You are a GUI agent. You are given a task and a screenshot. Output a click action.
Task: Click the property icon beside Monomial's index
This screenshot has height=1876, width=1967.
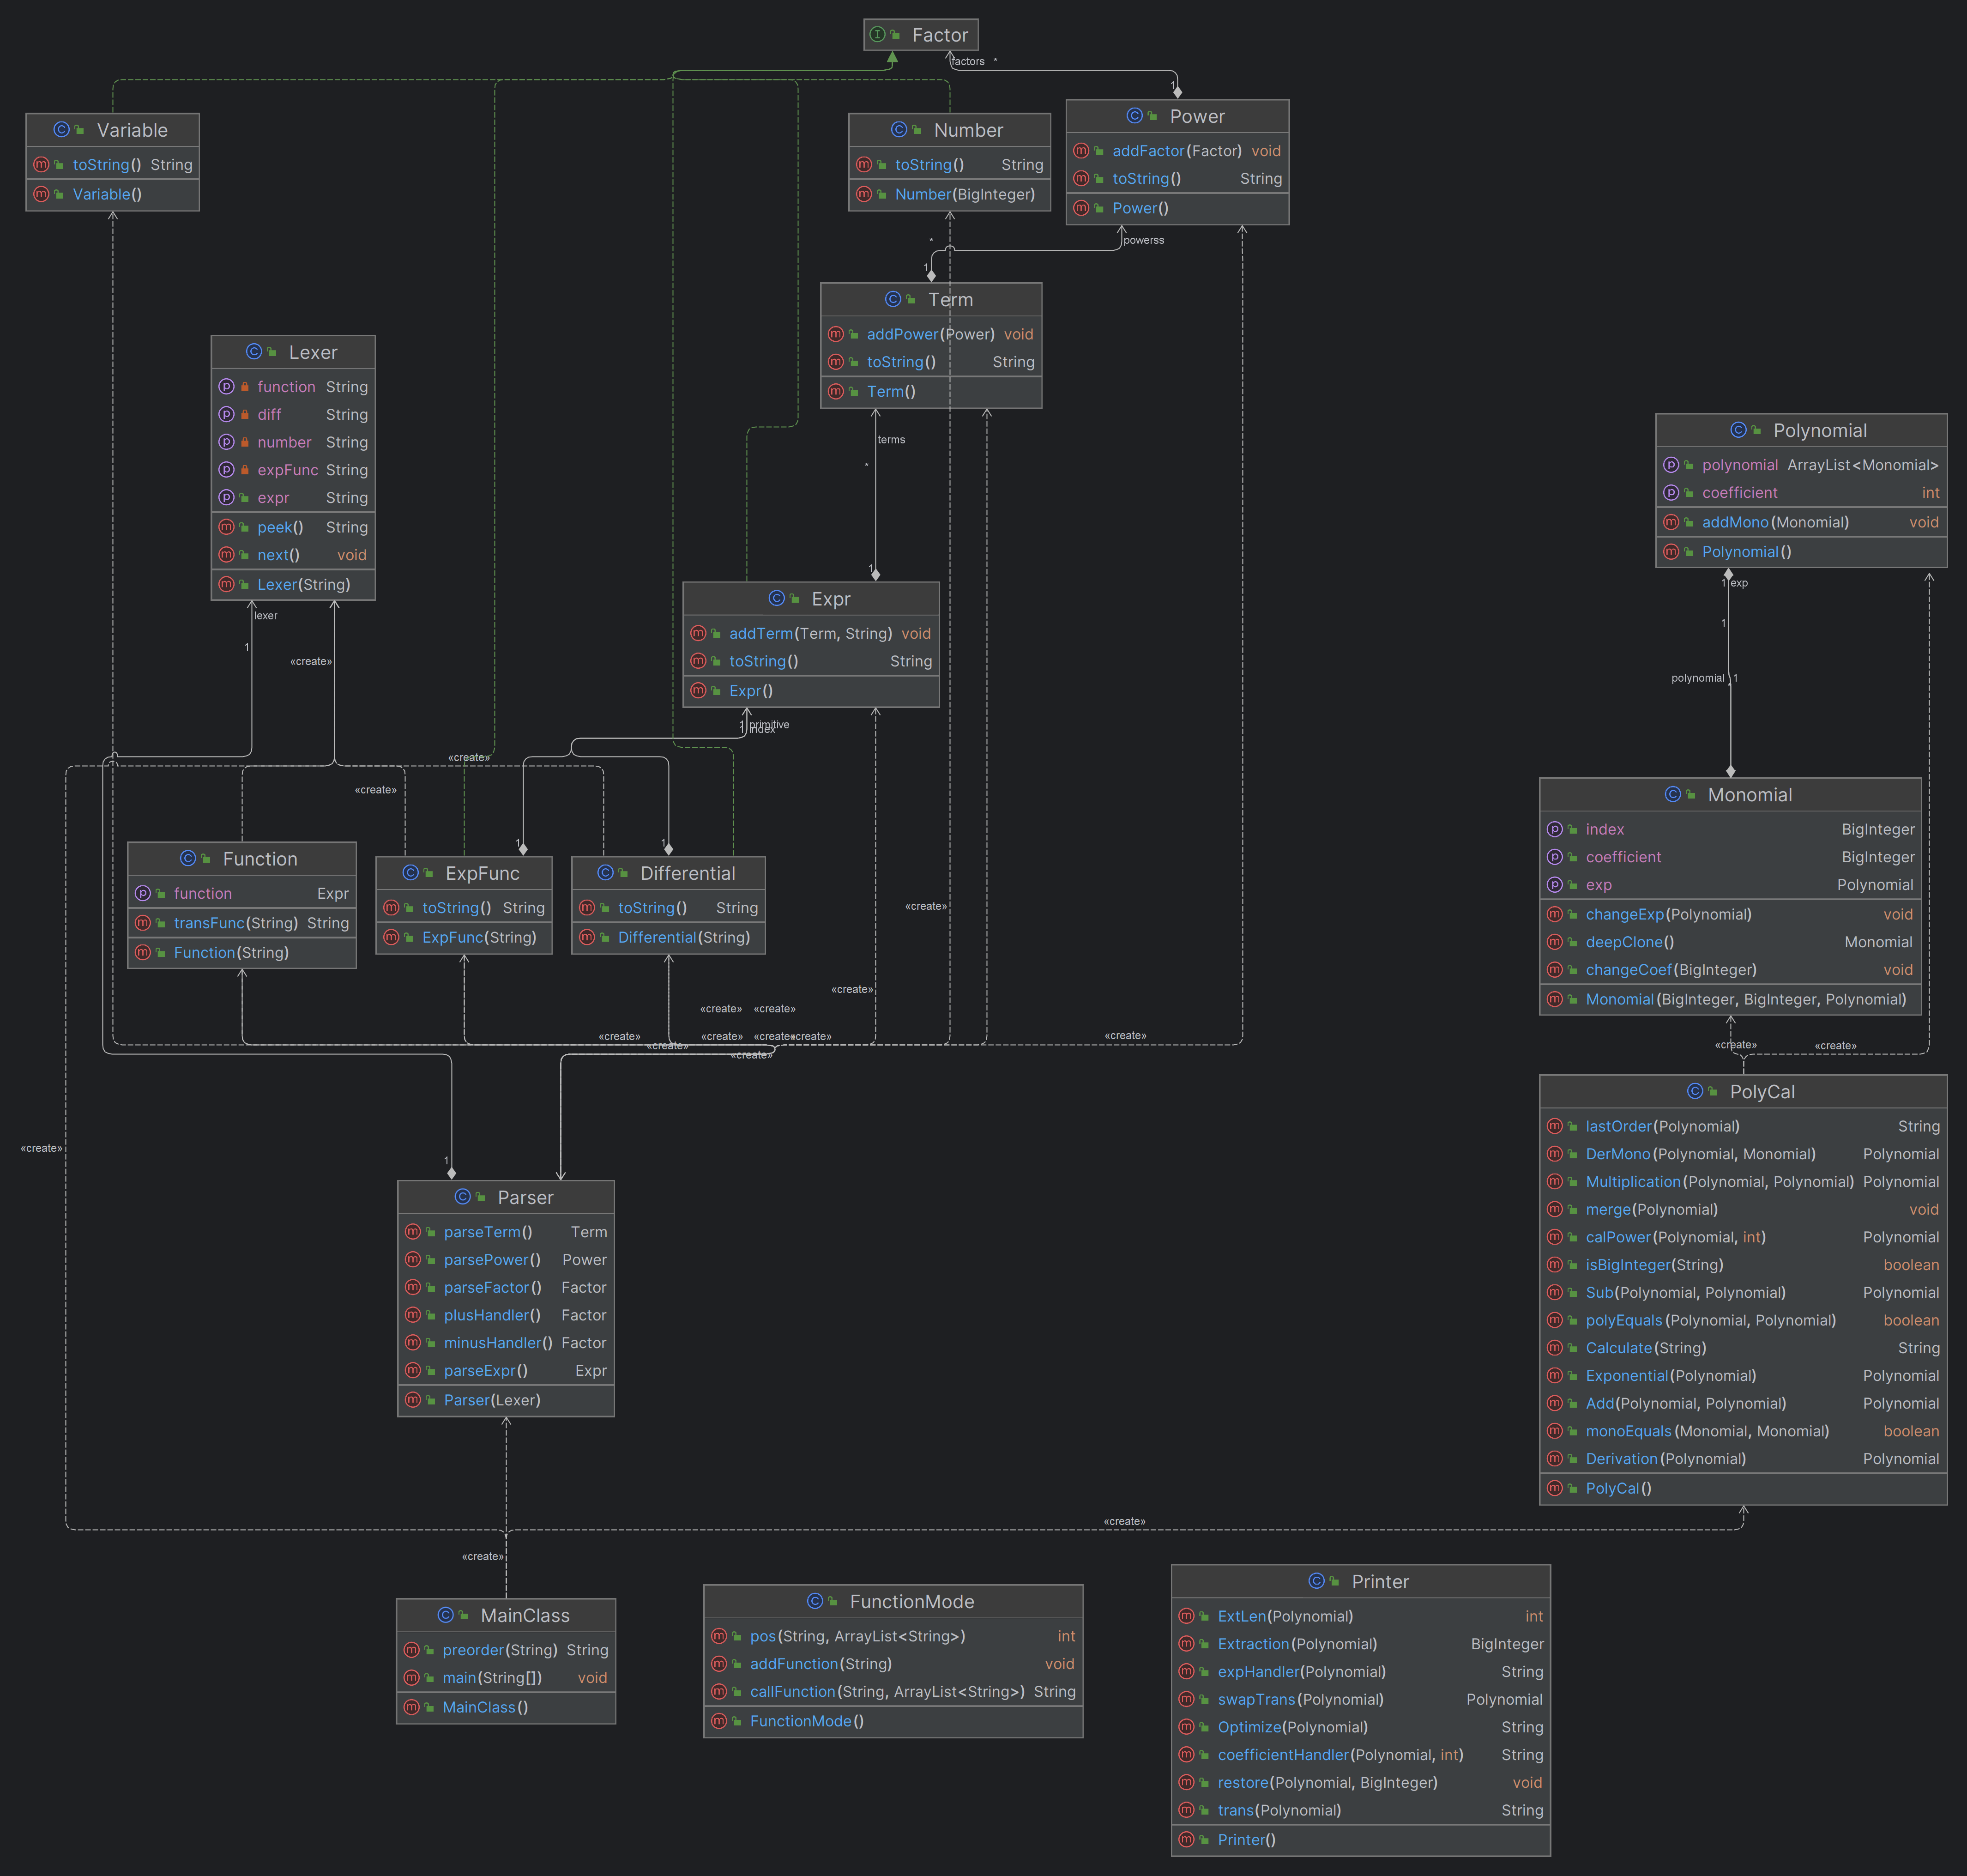[x=1555, y=829]
